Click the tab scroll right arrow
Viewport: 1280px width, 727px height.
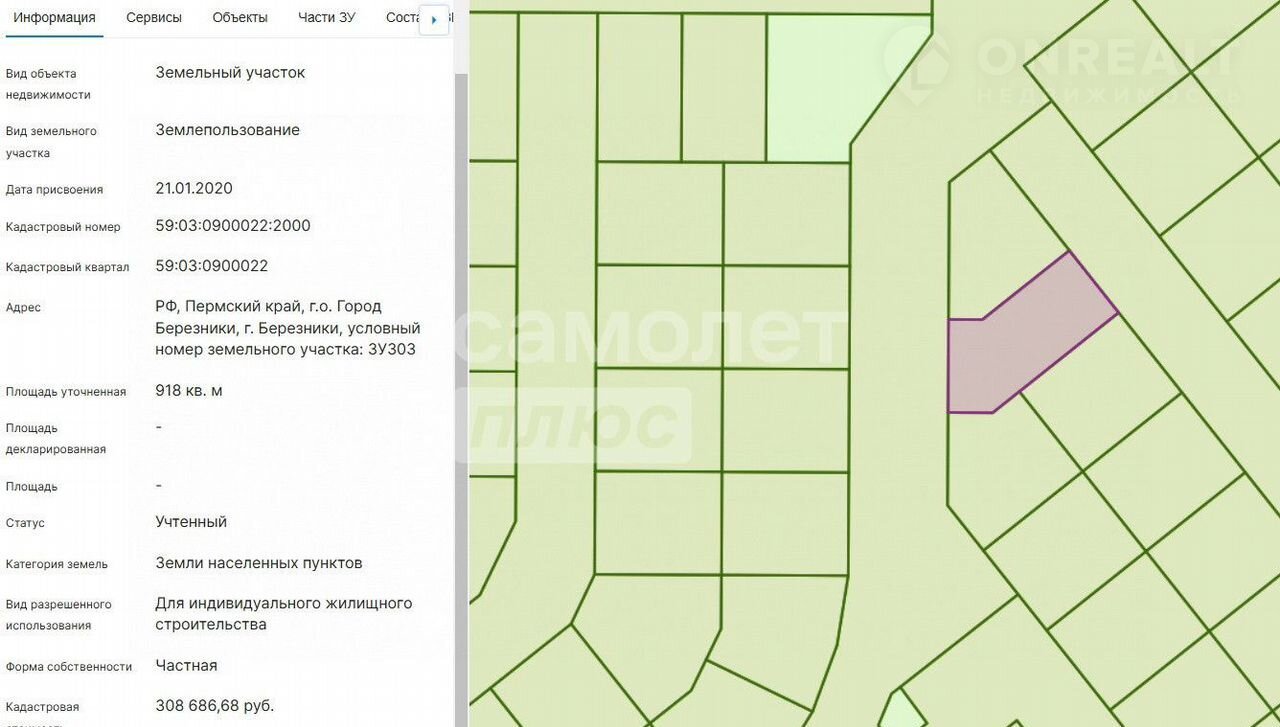point(433,20)
